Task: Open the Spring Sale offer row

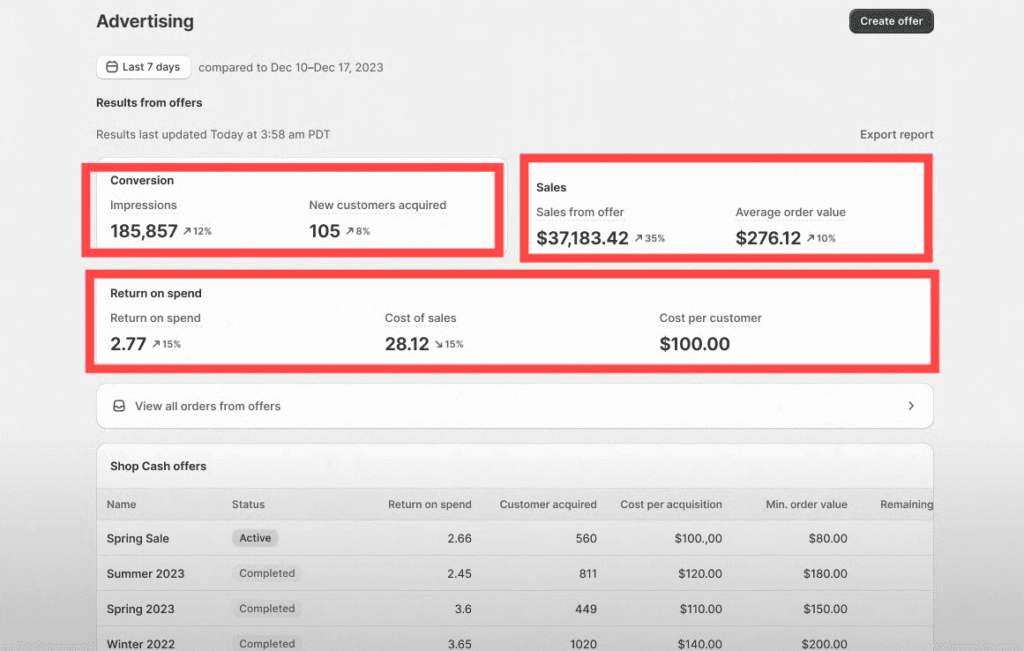Action: pyautogui.click(x=138, y=539)
